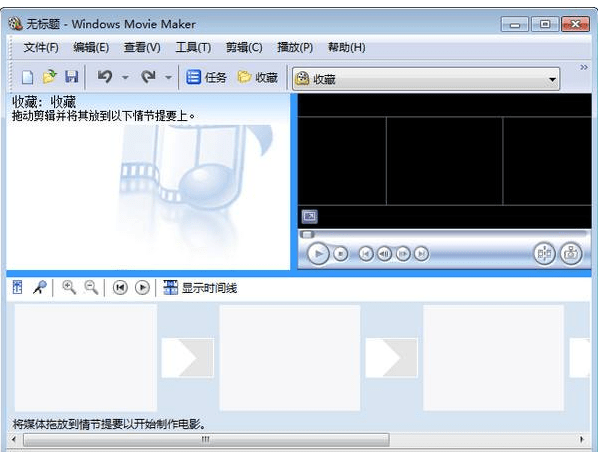Select the first empty storyboard clip cell
The width and height of the screenshot is (598, 452).
[86, 357]
